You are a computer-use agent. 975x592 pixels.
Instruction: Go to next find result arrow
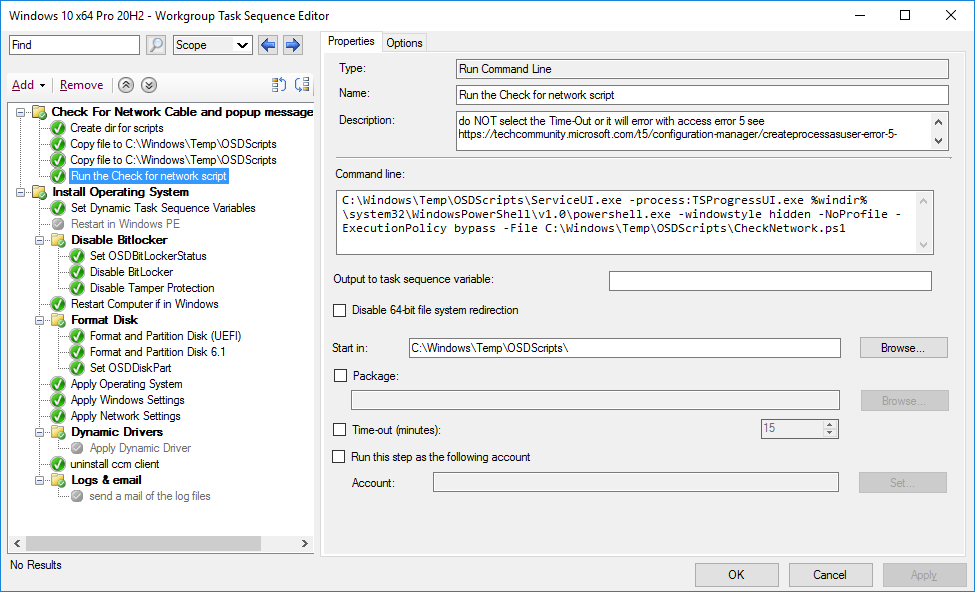pyautogui.click(x=293, y=45)
